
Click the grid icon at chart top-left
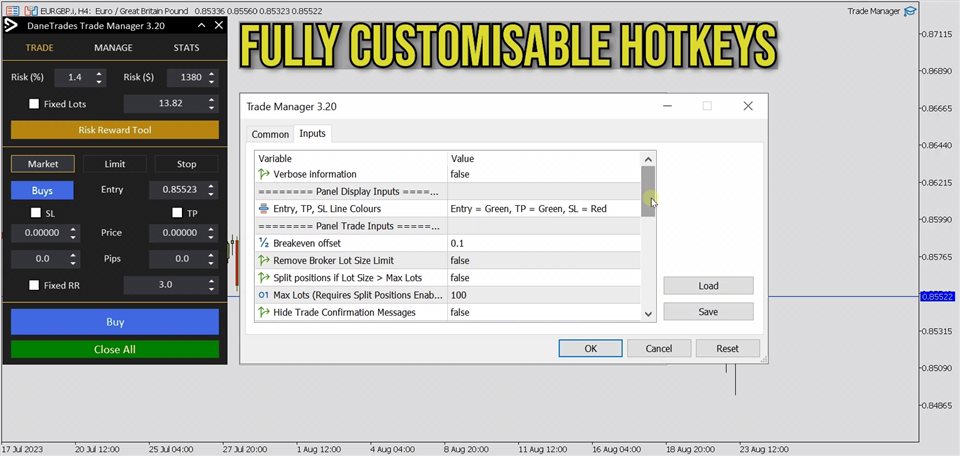[12, 11]
